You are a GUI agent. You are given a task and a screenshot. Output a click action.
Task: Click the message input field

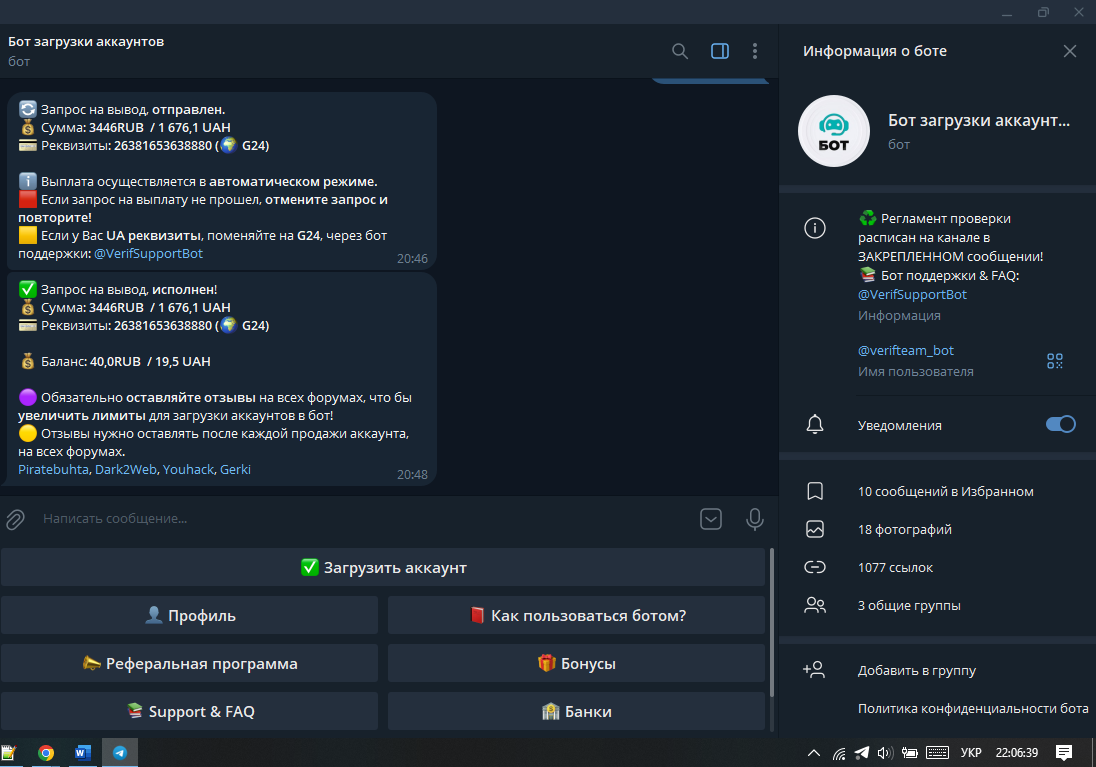pos(360,519)
